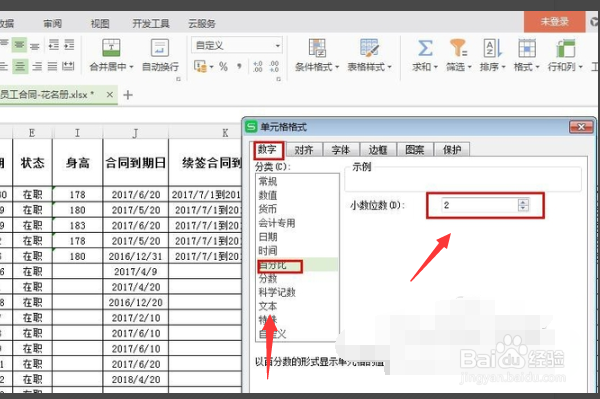Open the 自定义 number format combo box
Viewport: 600px width, 399px height.
click(x=237, y=45)
